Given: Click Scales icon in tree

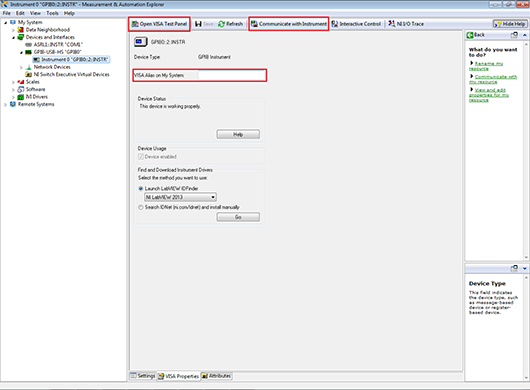Looking at the screenshot, I should 21,82.
